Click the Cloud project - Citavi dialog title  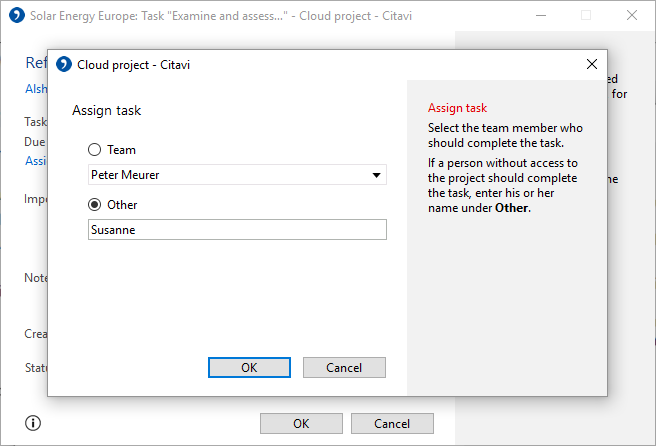pos(133,65)
